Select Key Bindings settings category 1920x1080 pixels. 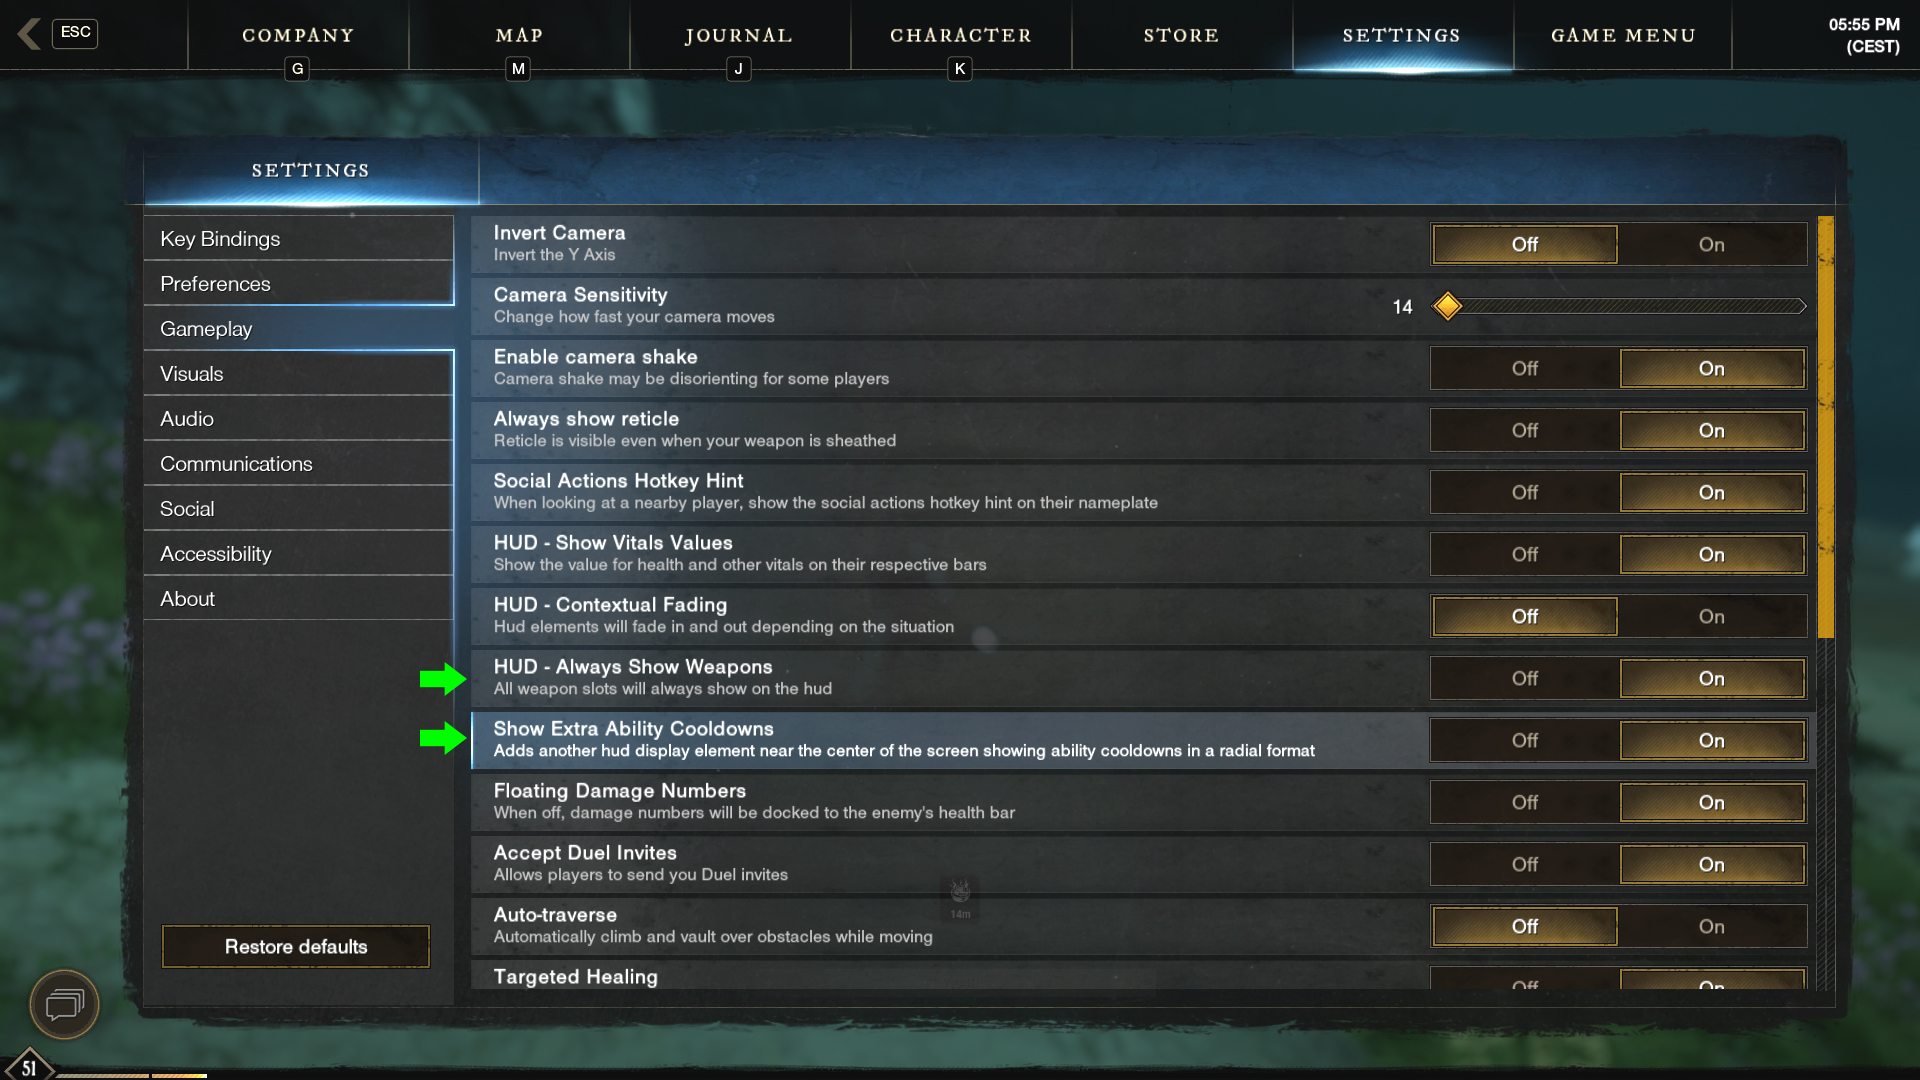[x=298, y=239]
